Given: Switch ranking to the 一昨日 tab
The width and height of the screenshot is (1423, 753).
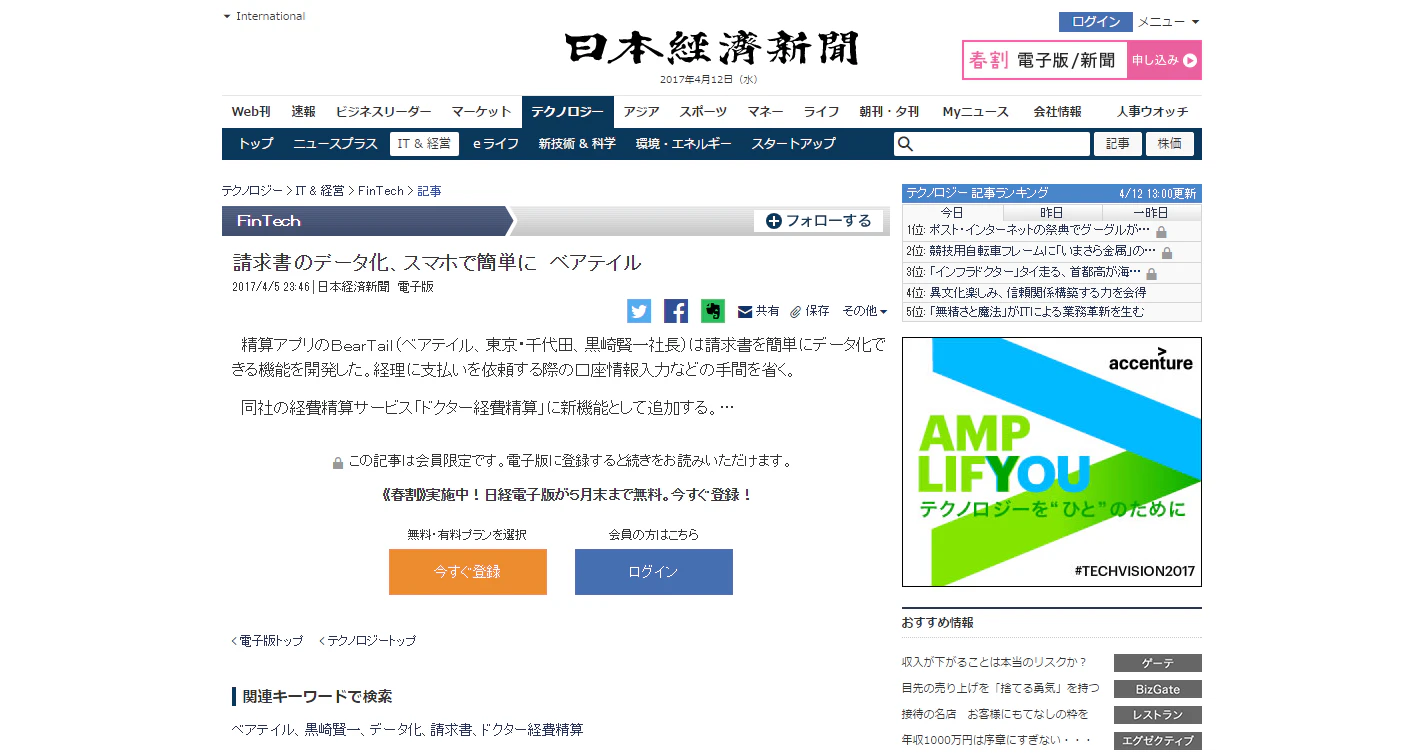Looking at the screenshot, I should [x=1151, y=213].
